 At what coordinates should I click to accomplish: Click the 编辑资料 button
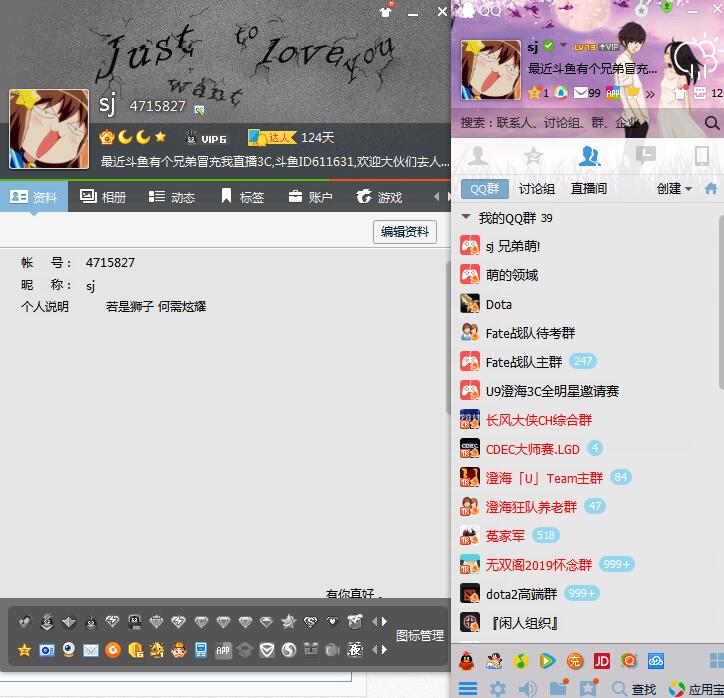[405, 231]
